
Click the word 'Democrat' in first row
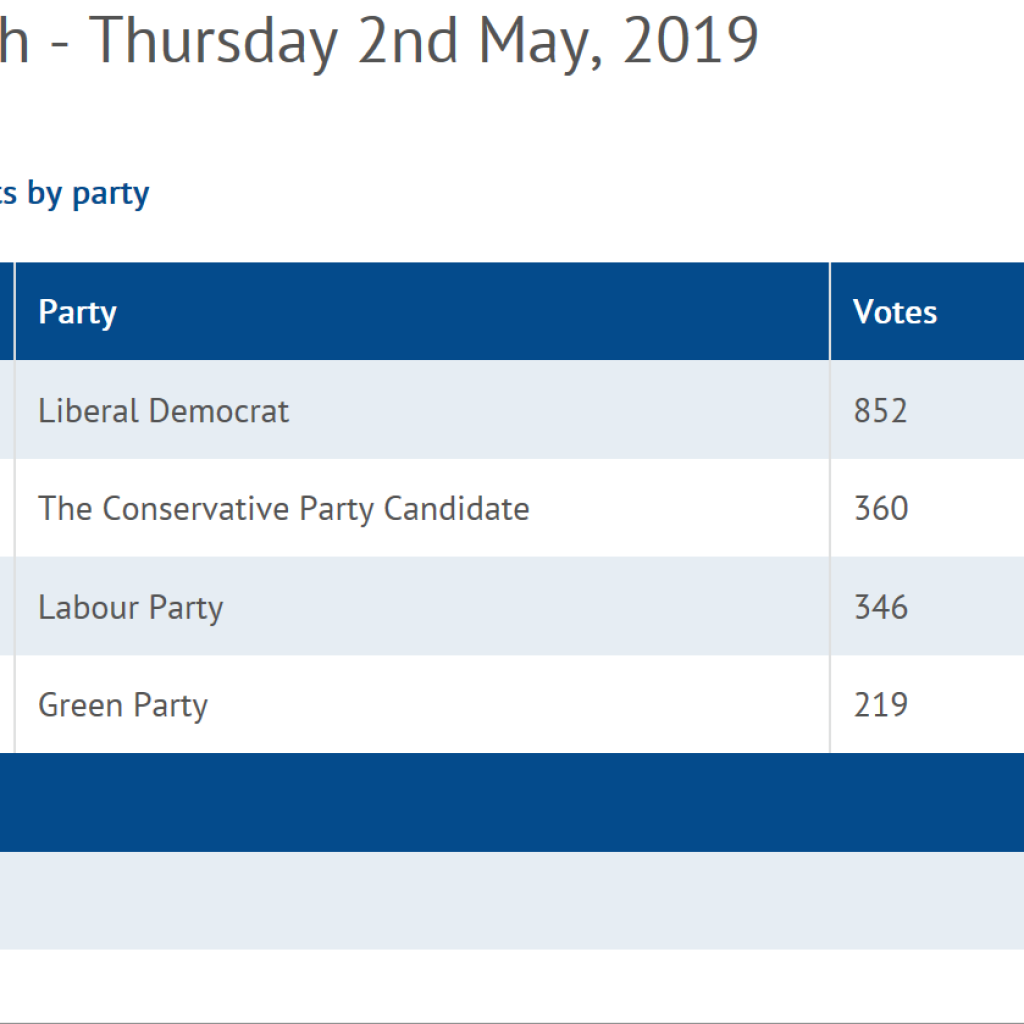point(219,411)
